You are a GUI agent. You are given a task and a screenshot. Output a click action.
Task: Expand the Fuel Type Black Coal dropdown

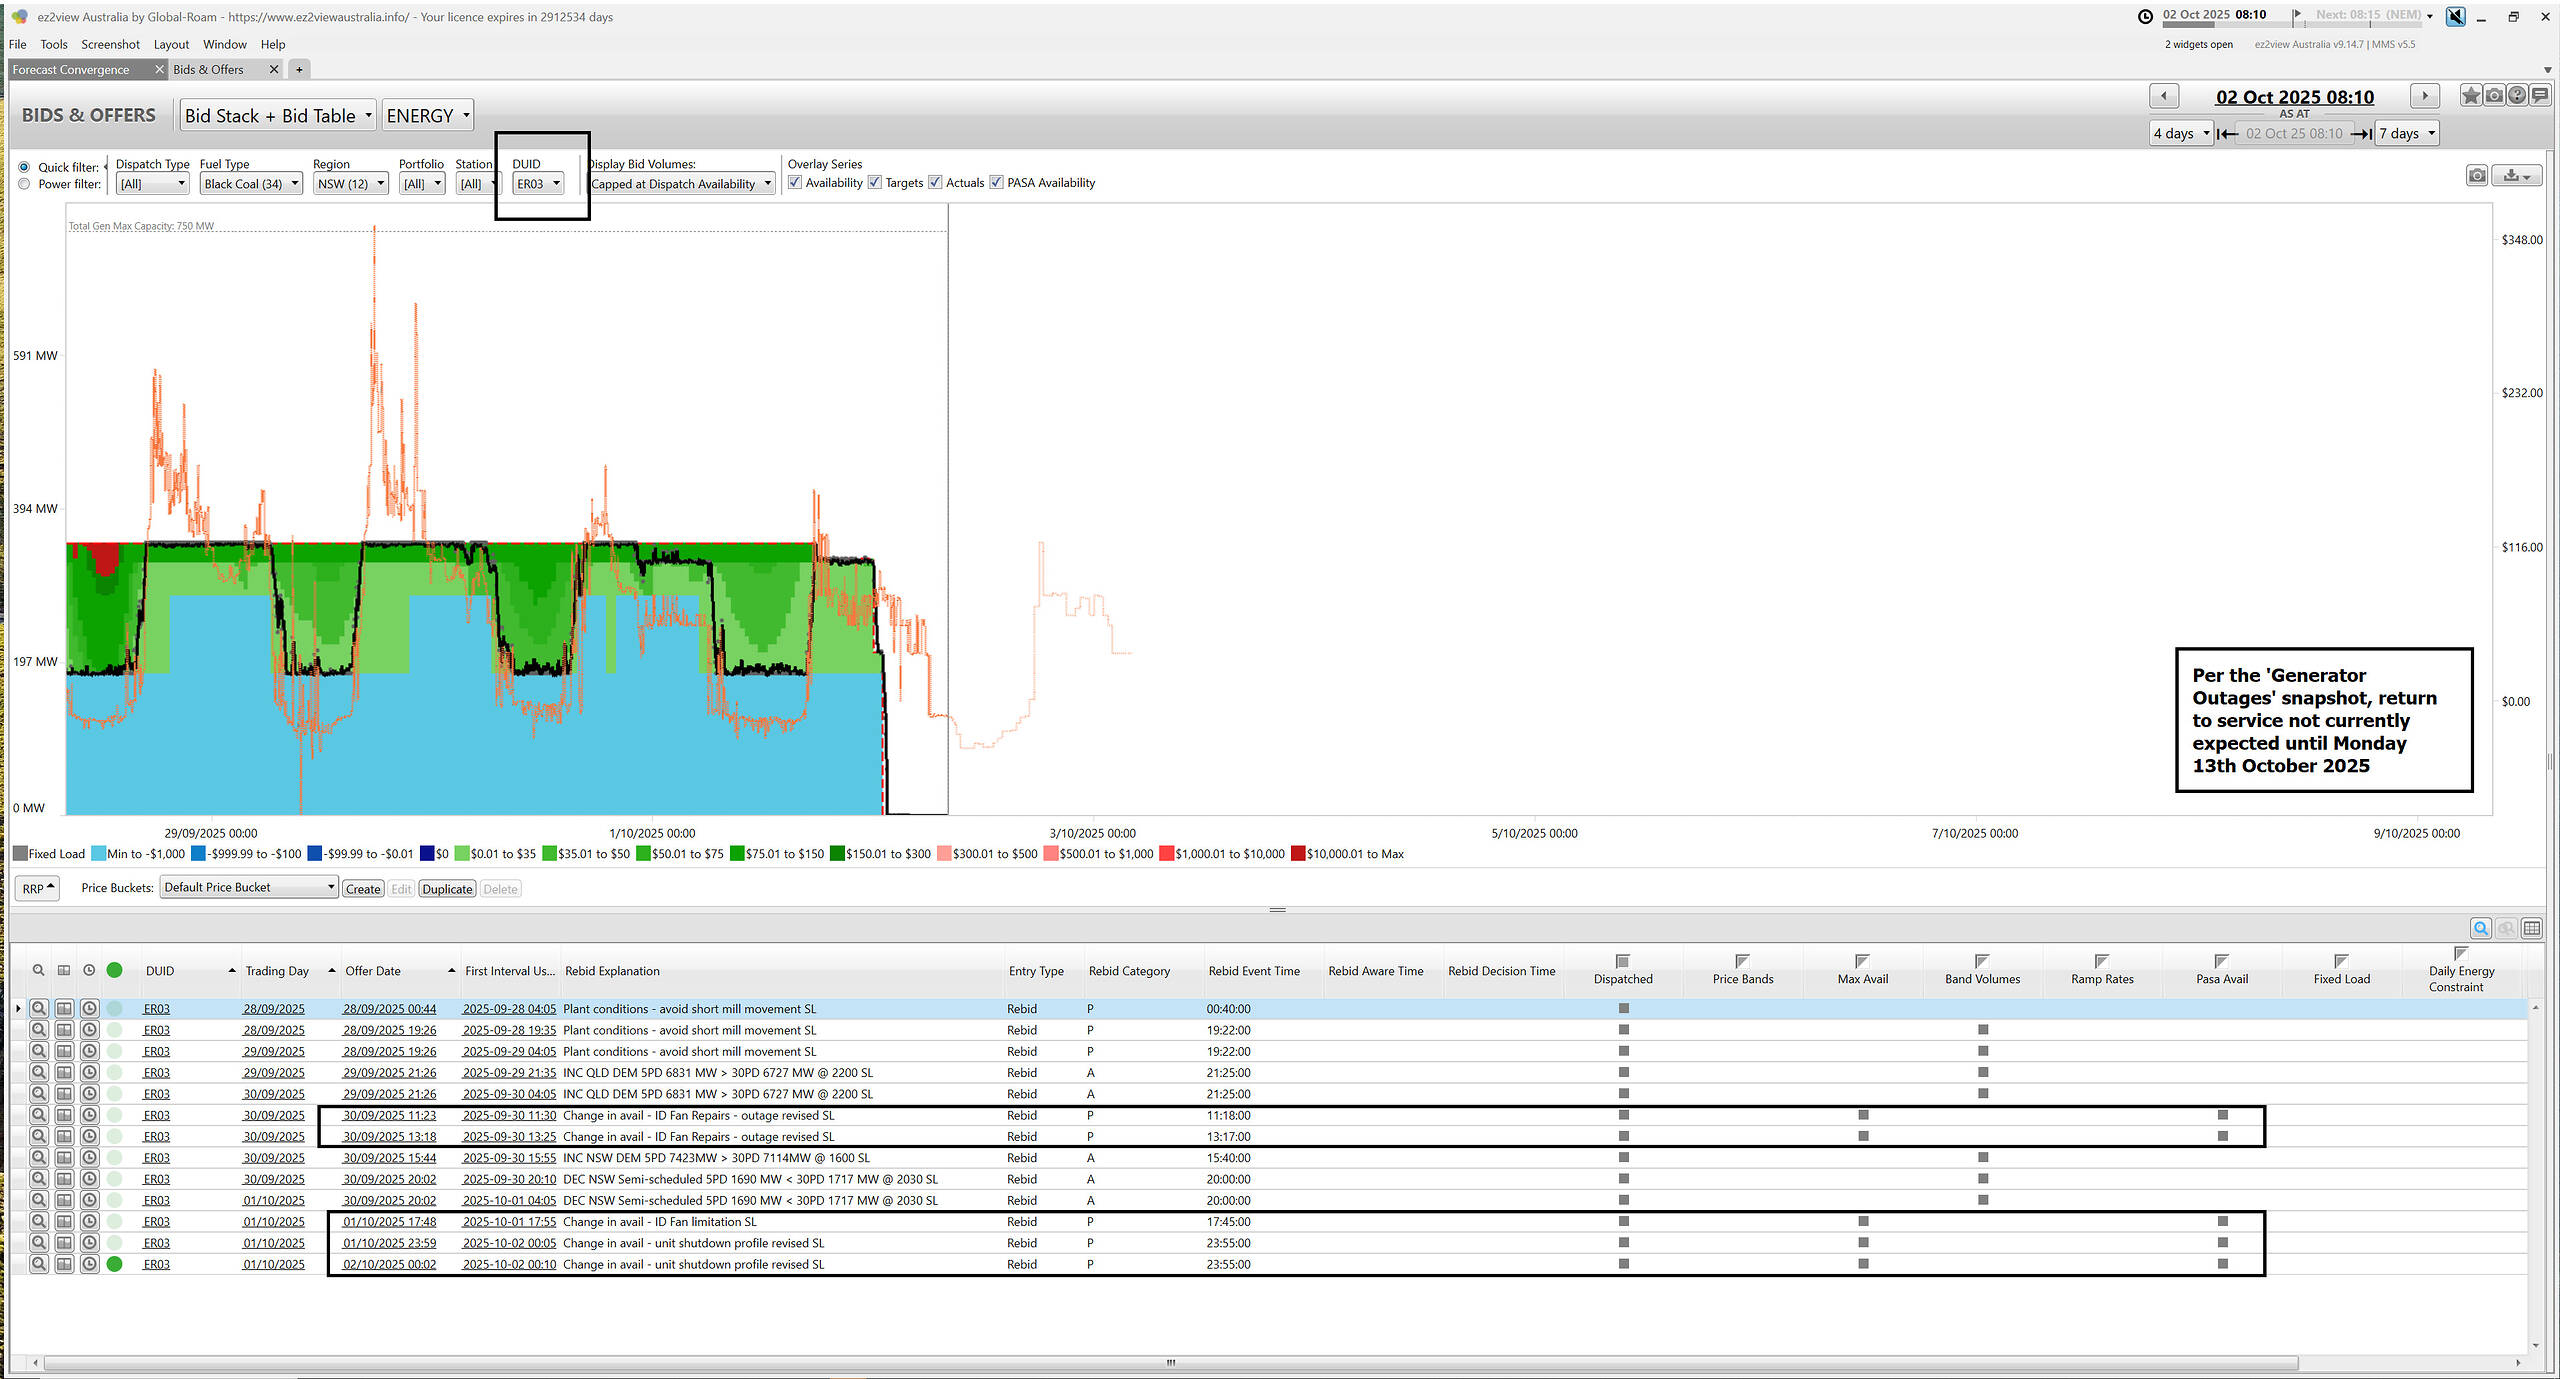pyautogui.click(x=251, y=184)
